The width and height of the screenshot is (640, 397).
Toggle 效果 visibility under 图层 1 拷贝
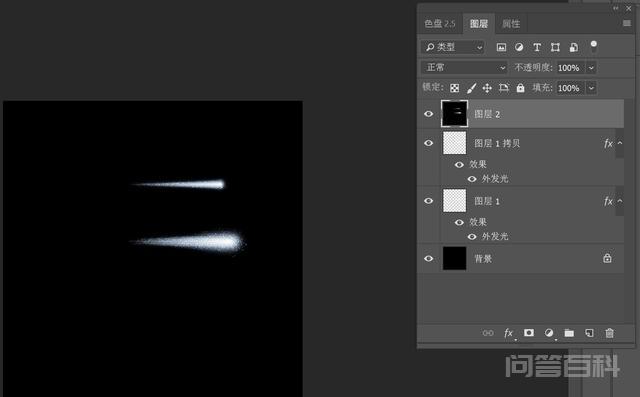coord(459,164)
